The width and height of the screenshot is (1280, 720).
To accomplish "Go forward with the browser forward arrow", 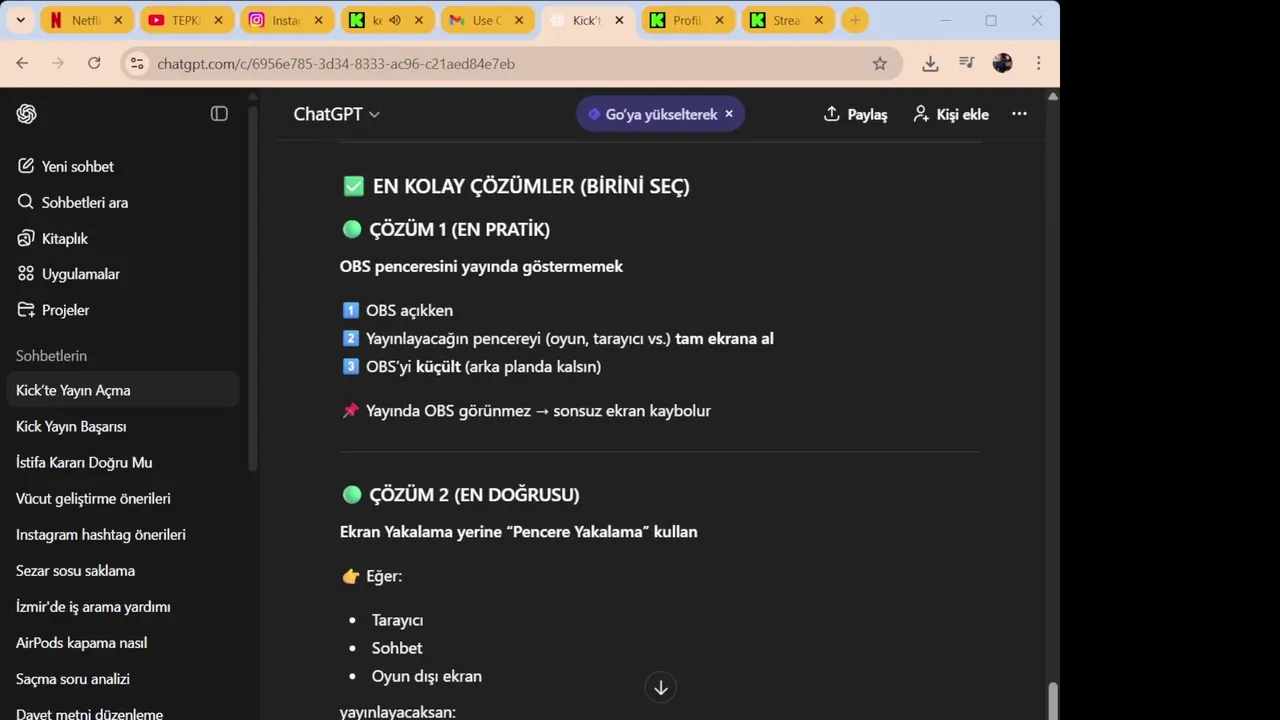I will (58, 63).
